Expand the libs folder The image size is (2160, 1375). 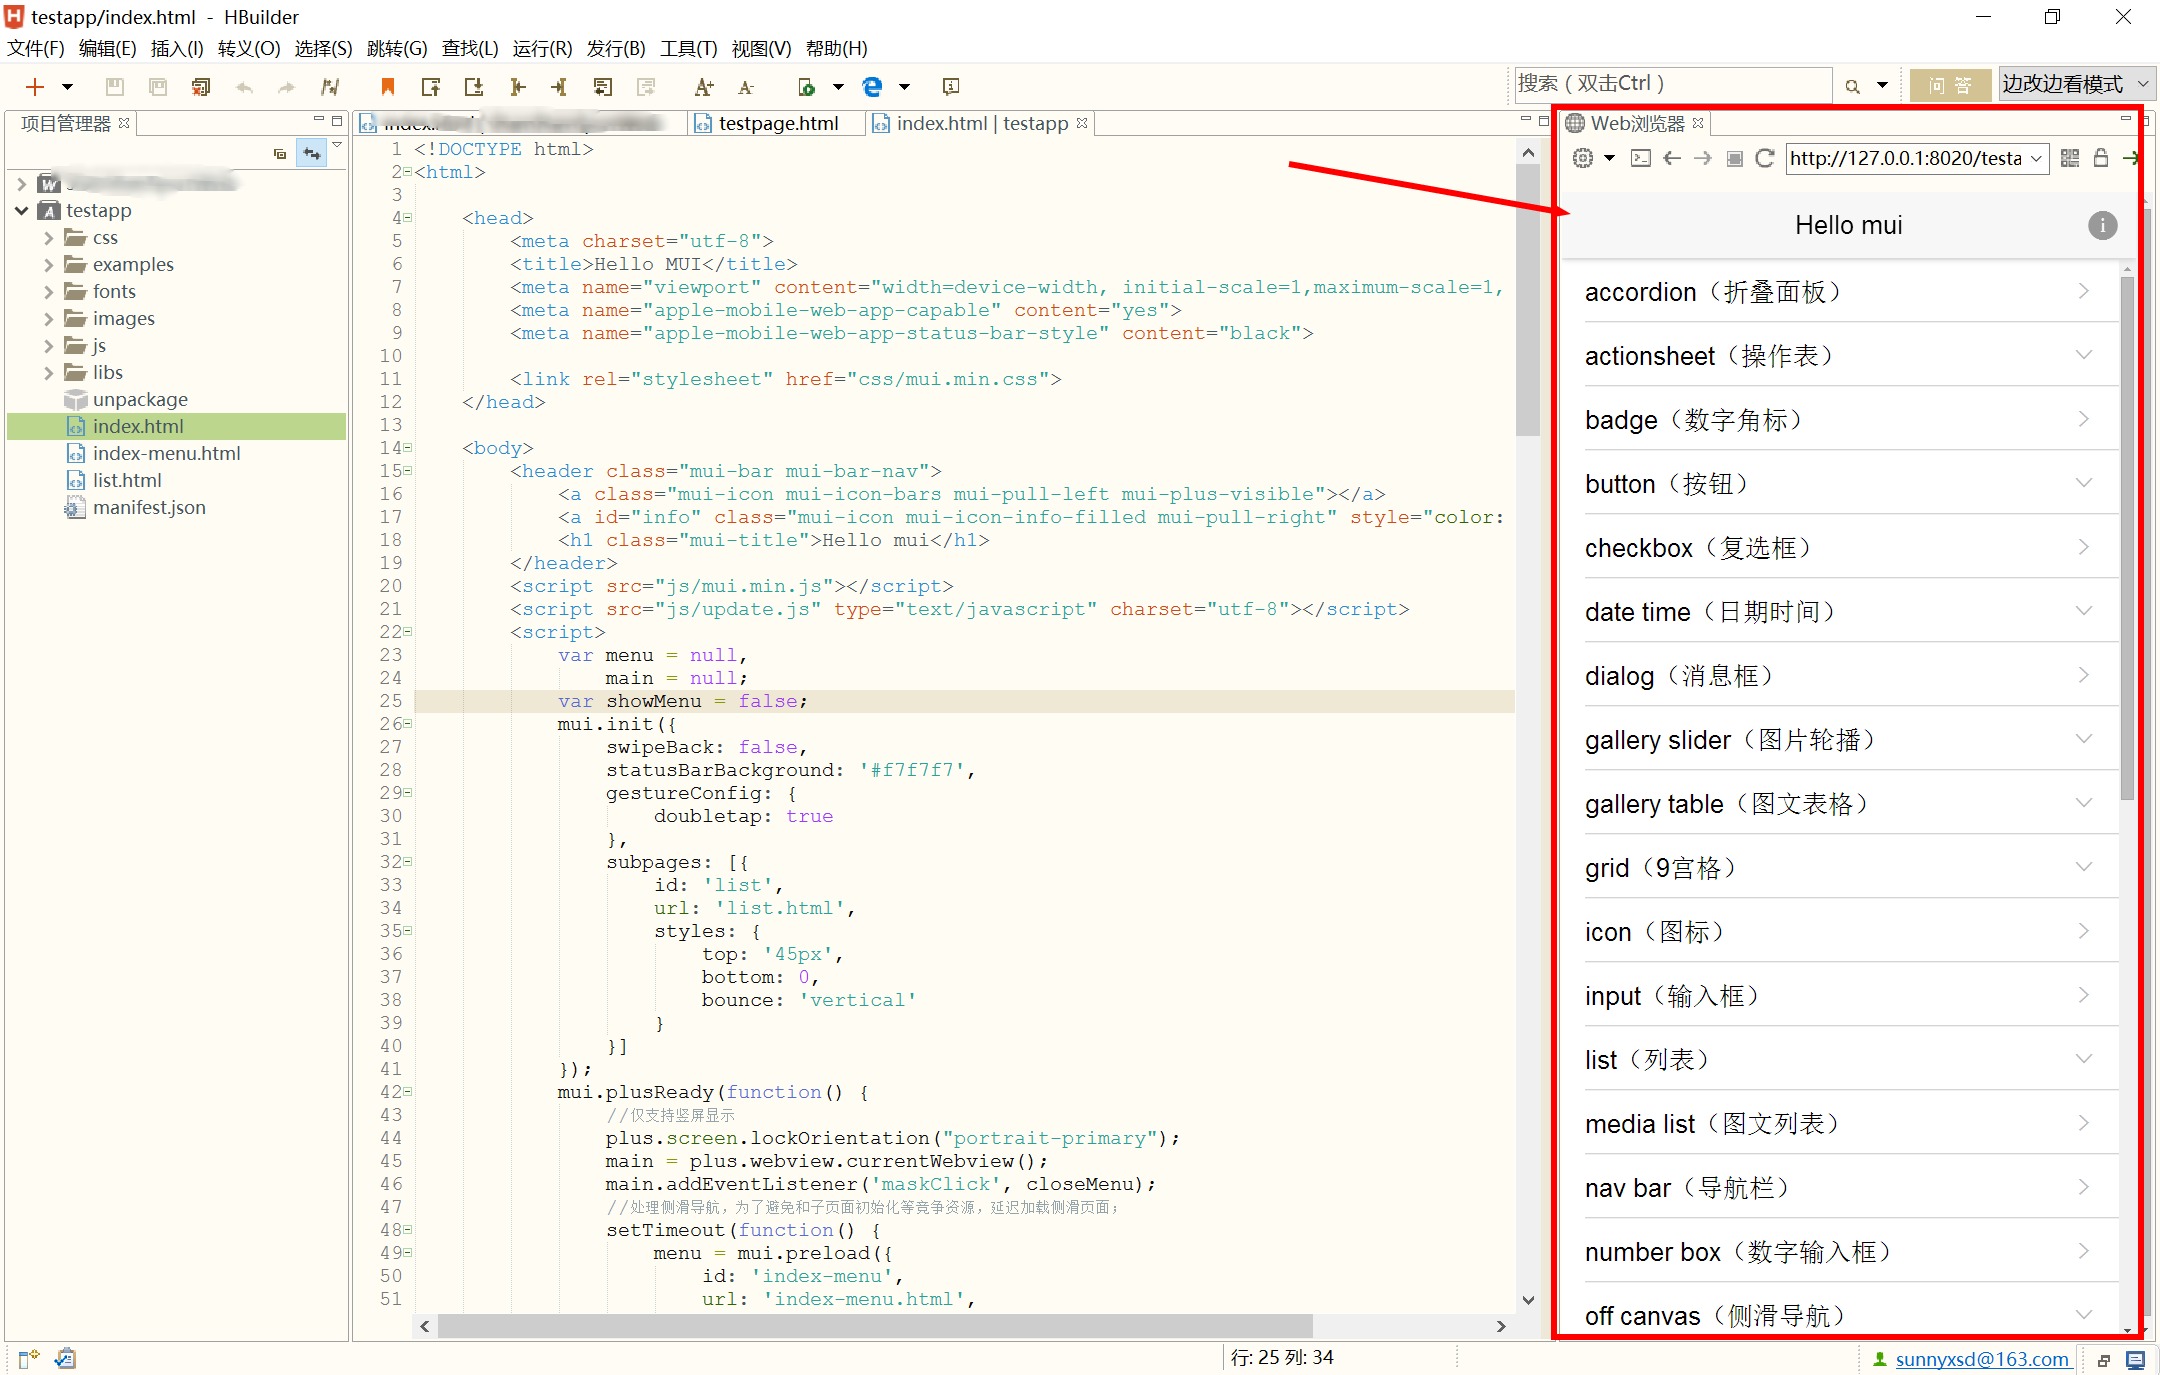point(48,372)
